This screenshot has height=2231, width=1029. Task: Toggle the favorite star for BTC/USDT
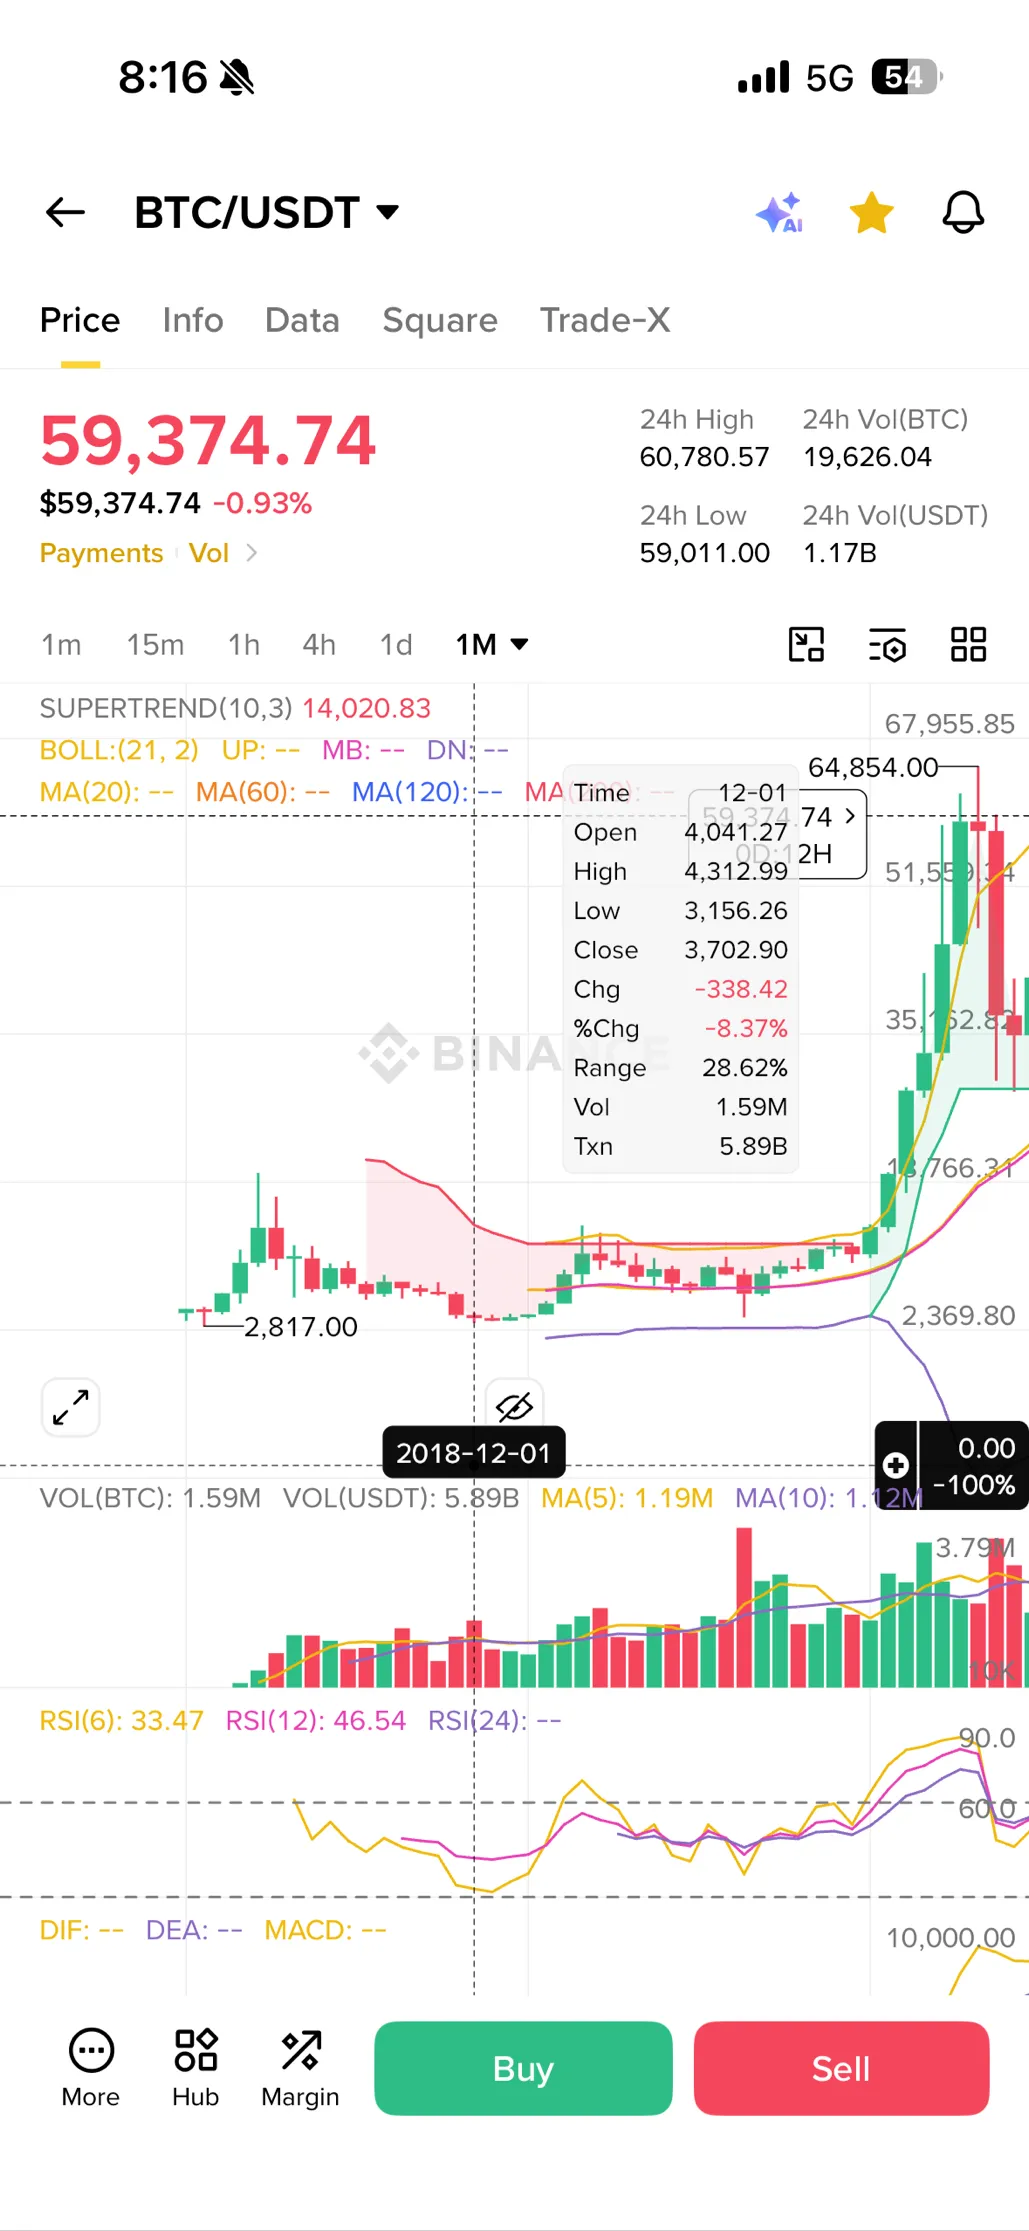[872, 212]
